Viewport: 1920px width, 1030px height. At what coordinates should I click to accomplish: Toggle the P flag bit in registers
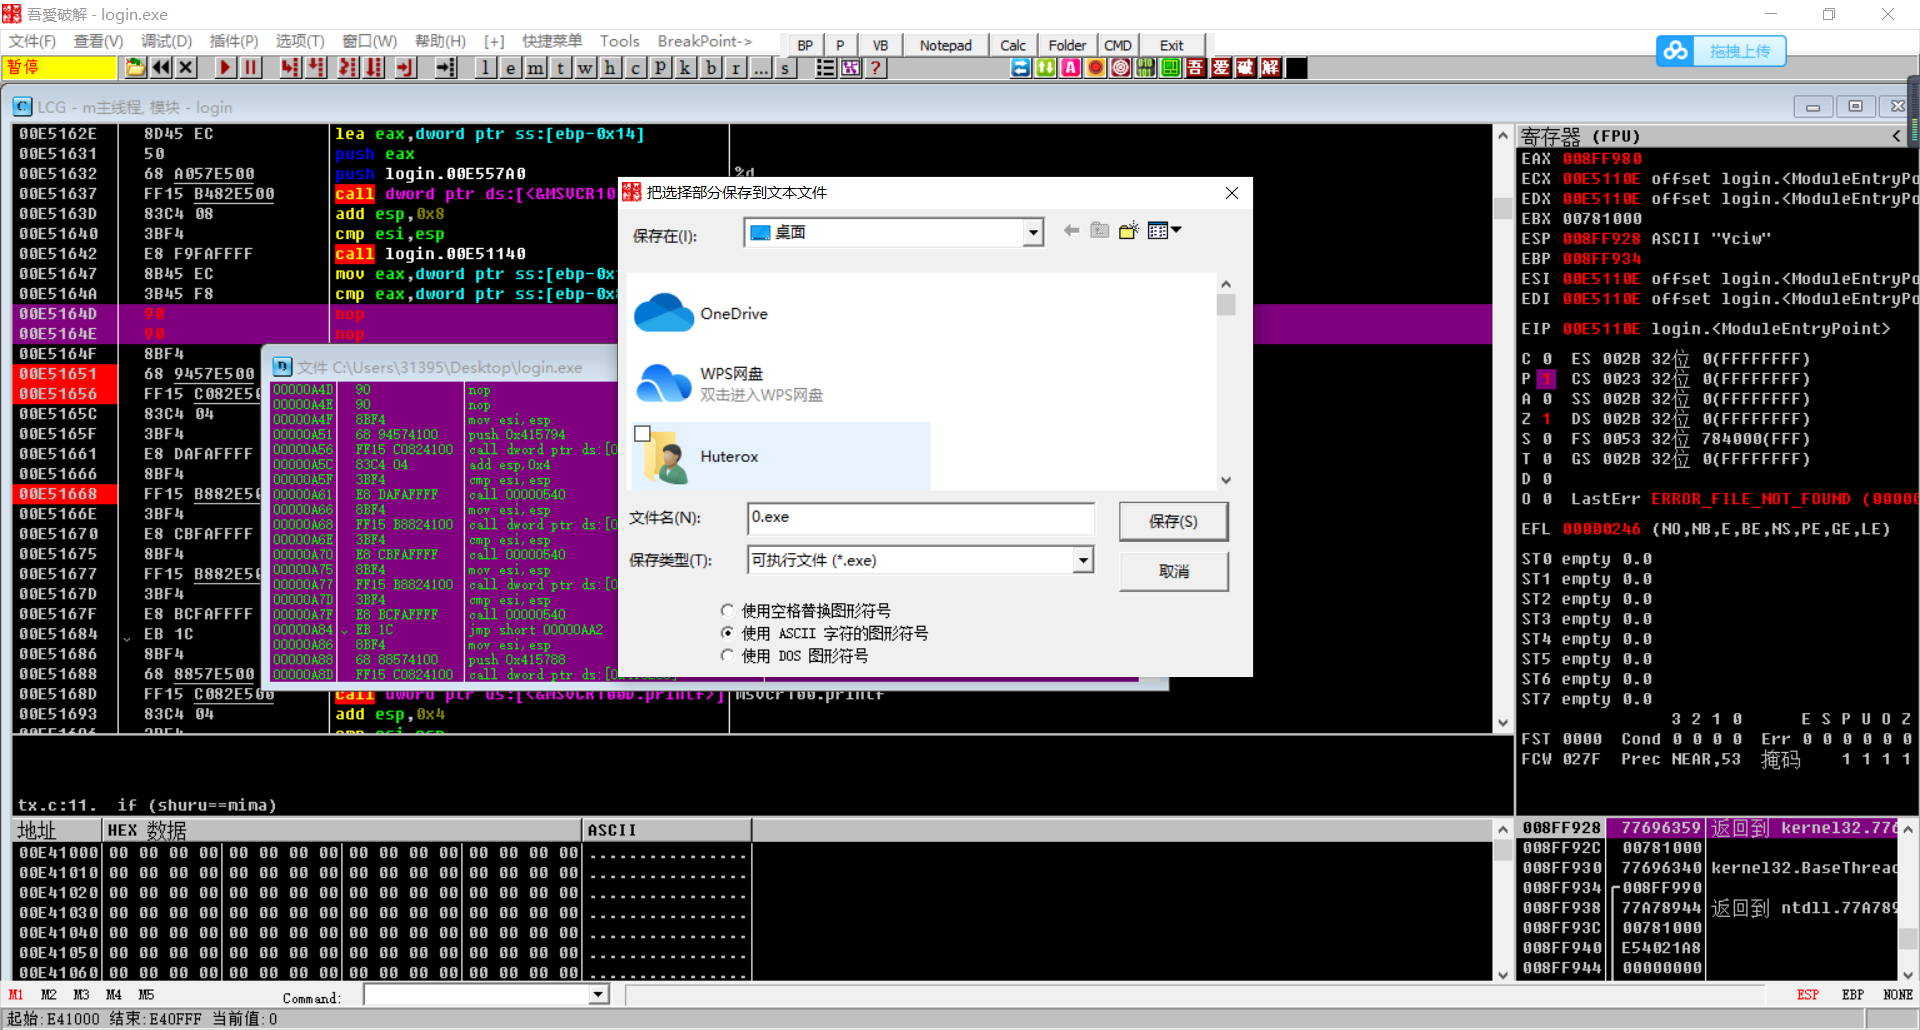click(1546, 379)
